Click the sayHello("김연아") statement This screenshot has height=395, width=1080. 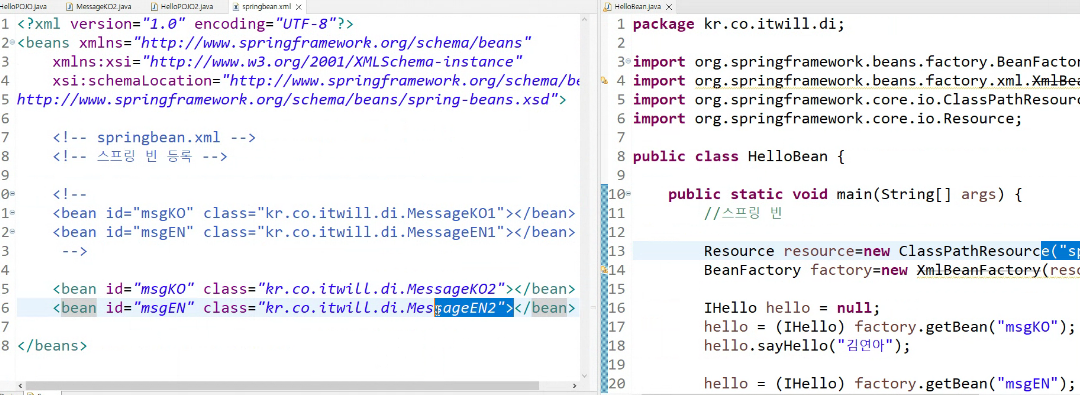807,346
